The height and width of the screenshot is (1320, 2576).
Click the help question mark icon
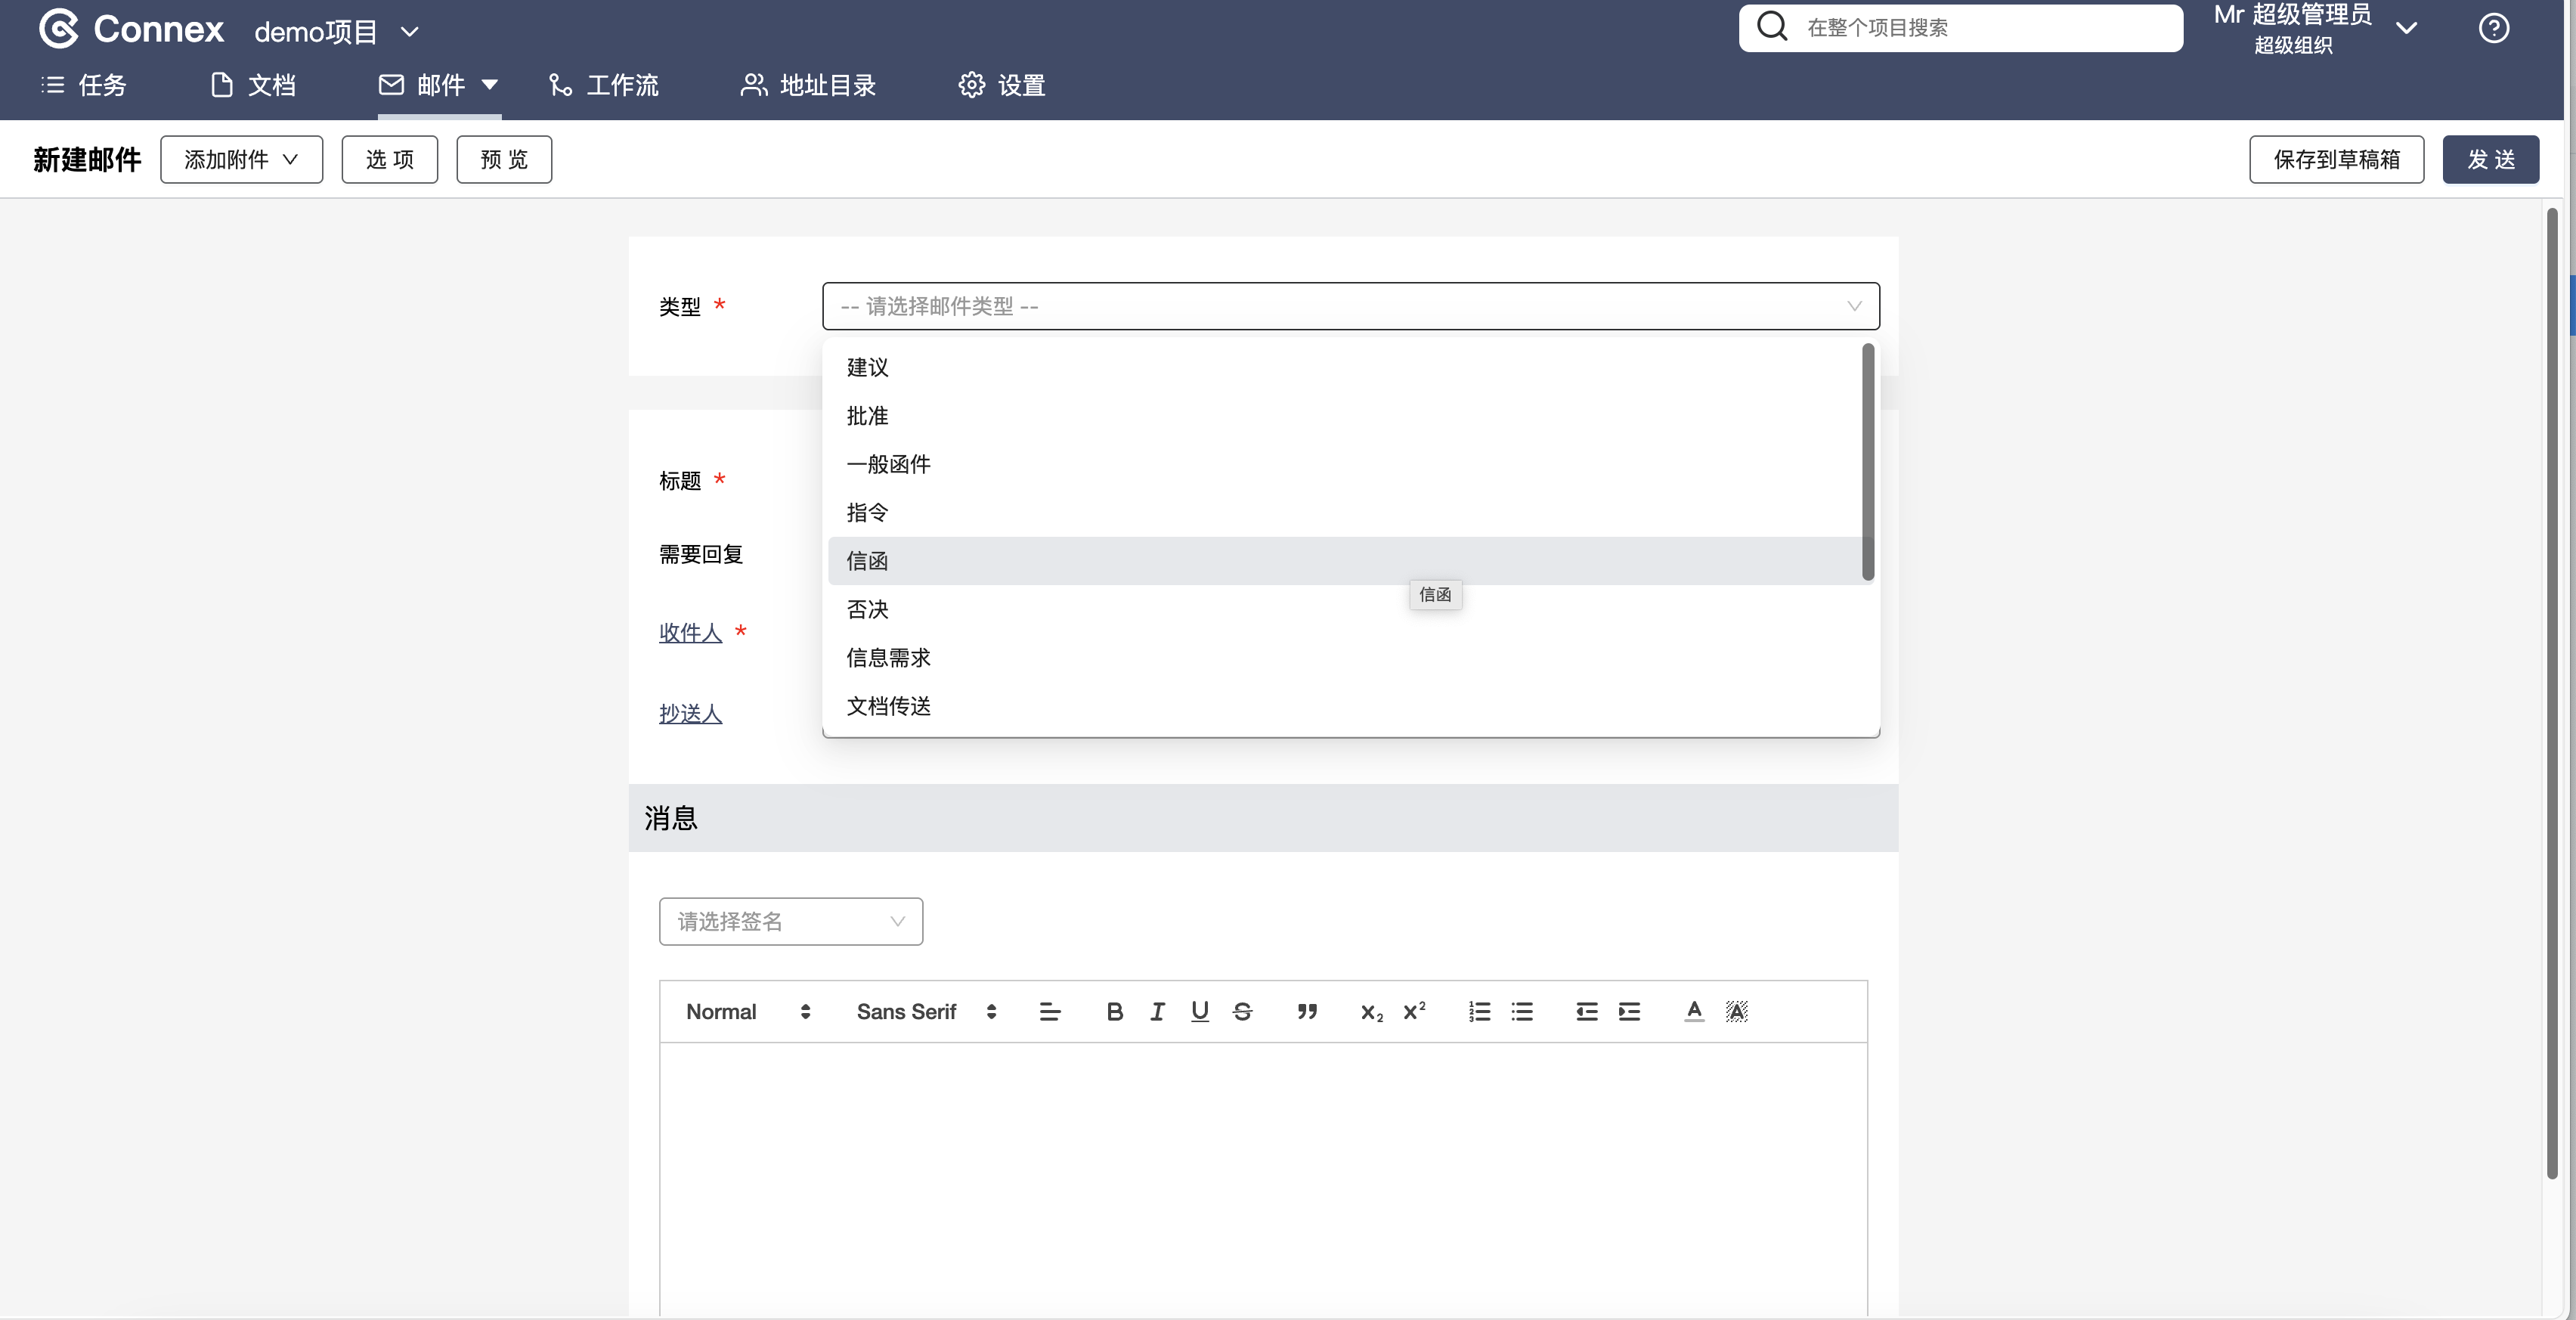pyautogui.click(x=2493, y=28)
